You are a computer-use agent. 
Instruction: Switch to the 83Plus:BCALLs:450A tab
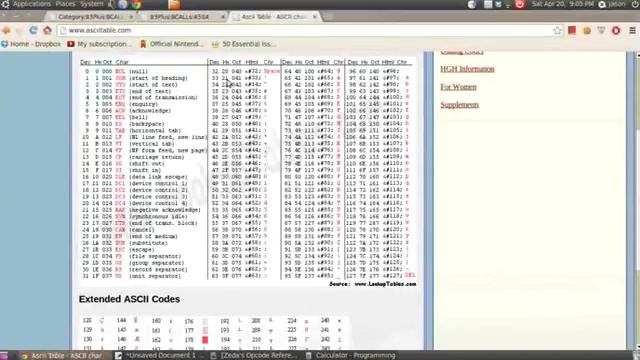point(182,17)
